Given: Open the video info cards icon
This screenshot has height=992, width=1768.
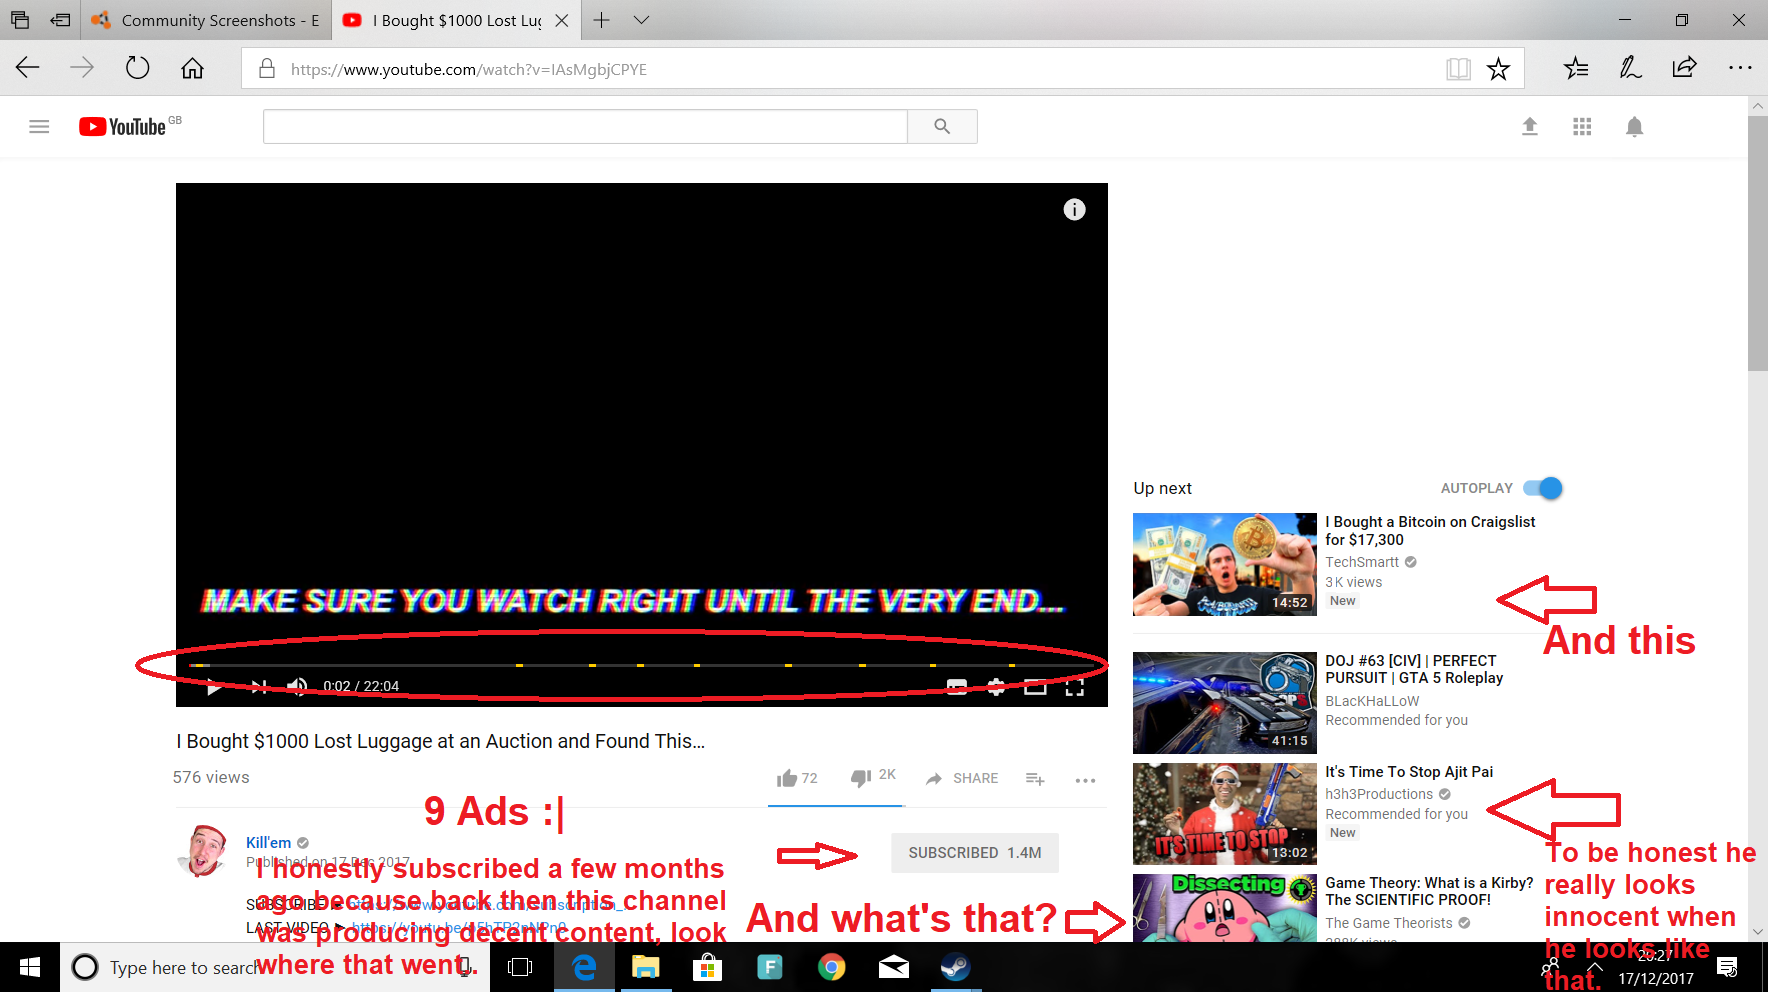Looking at the screenshot, I should coord(1074,209).
